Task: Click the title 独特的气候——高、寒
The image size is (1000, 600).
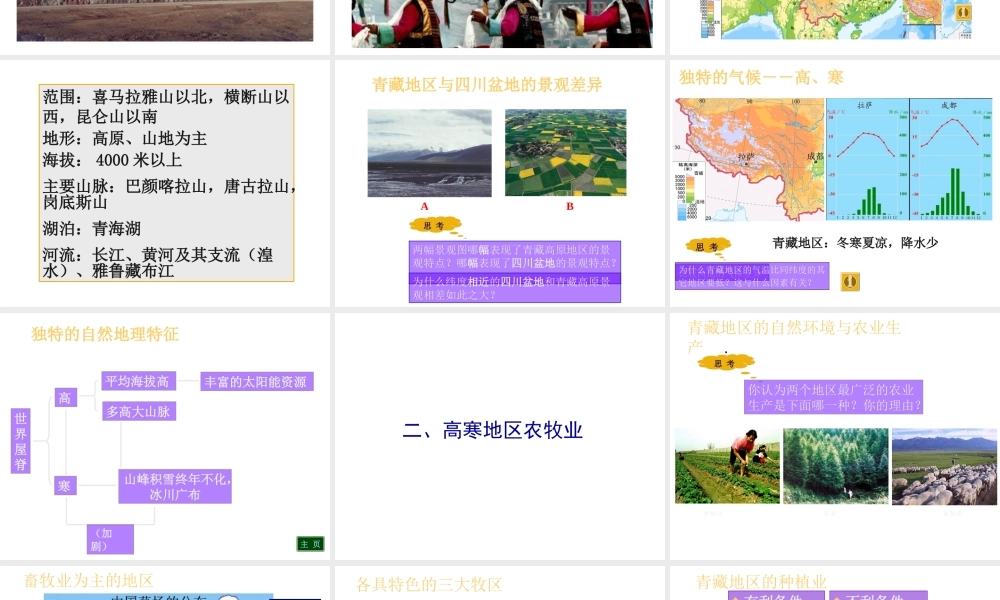Action: point(761,77)
